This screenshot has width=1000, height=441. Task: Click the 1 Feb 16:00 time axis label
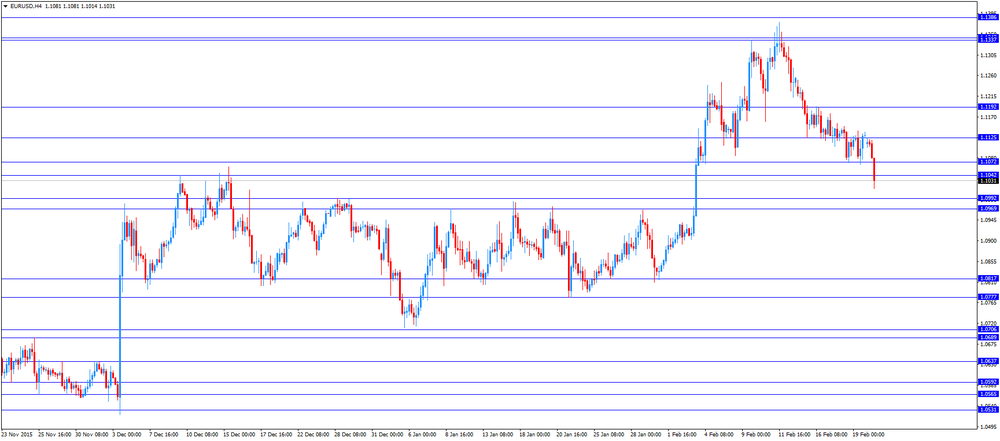click(x=680, y=435)
